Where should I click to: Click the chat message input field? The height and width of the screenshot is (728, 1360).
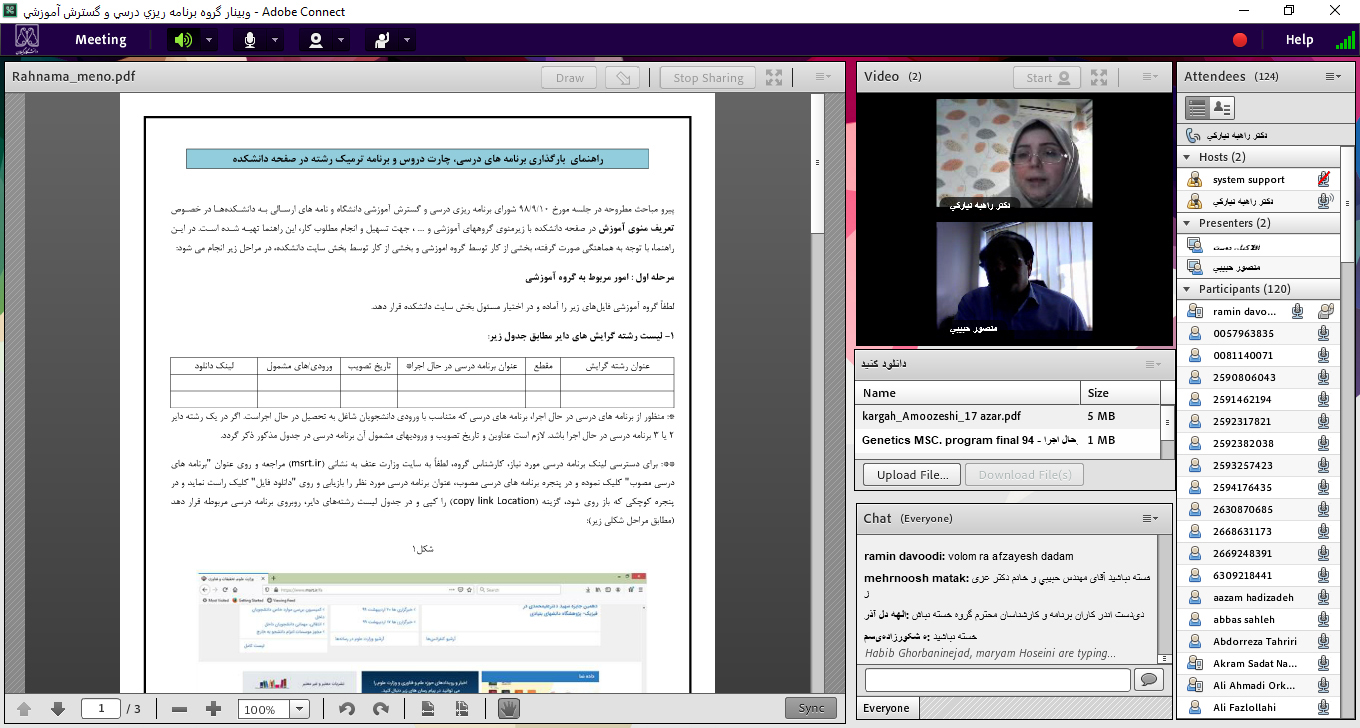click(x=997, y=680)
